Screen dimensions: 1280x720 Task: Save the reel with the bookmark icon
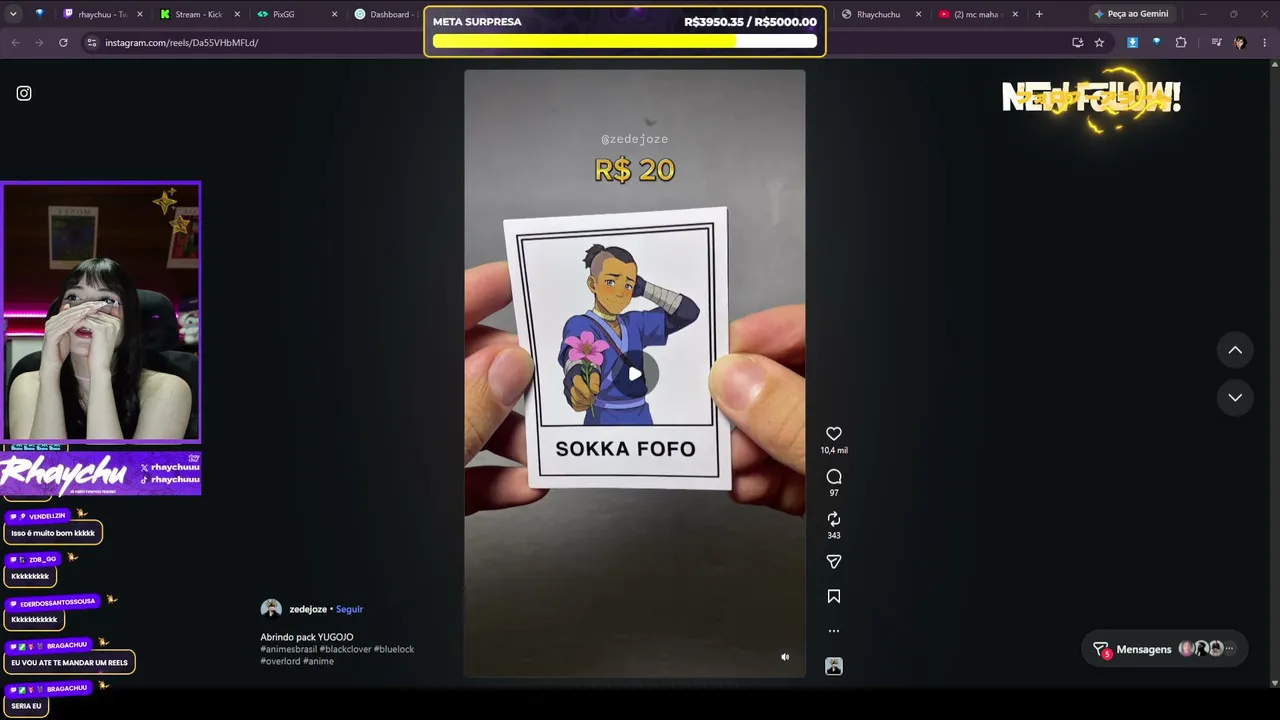pyautogui.click(x=834, y=597)
